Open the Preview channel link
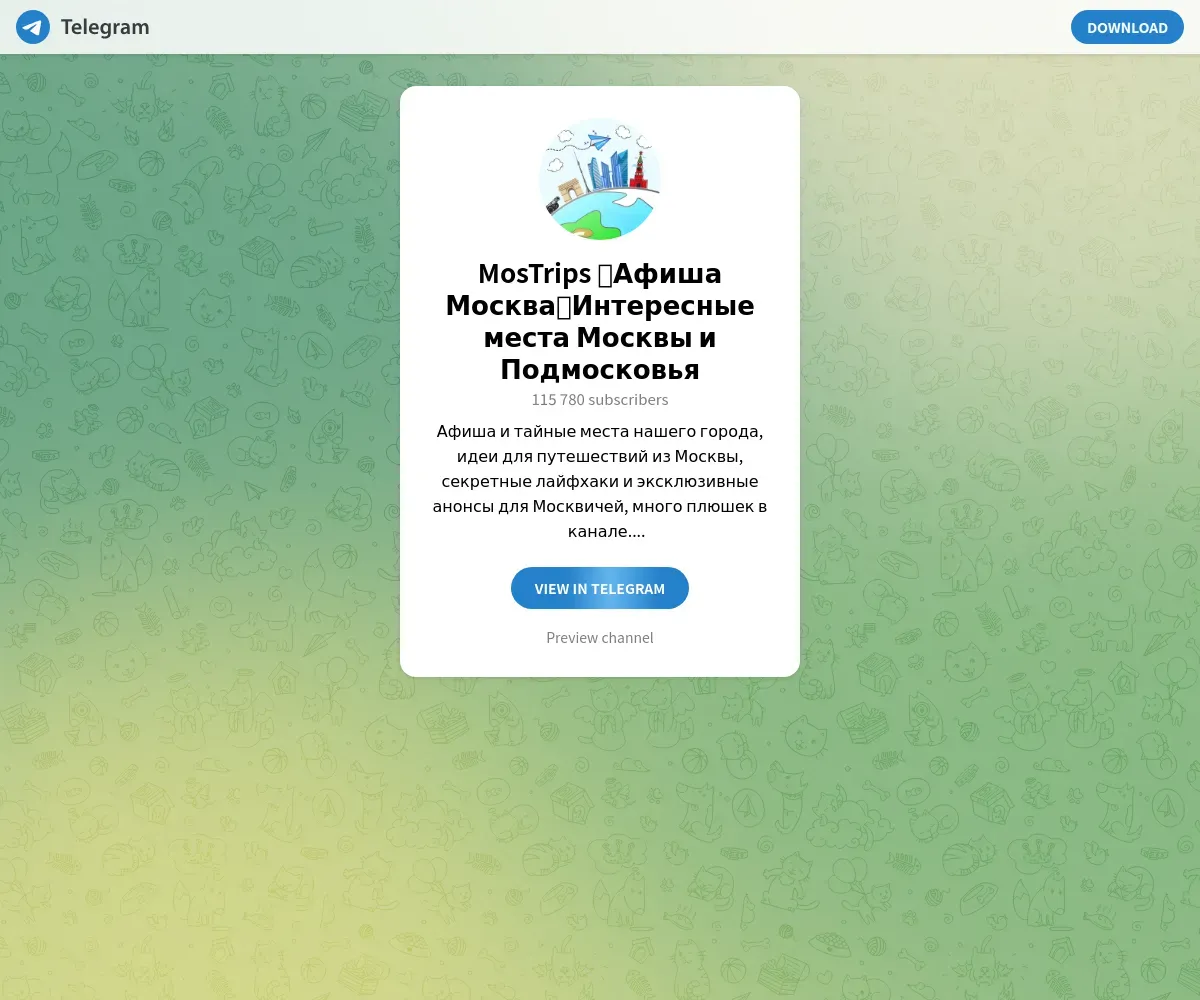This screenshot has height=1000, width=1200. click(x=600, y=638)
